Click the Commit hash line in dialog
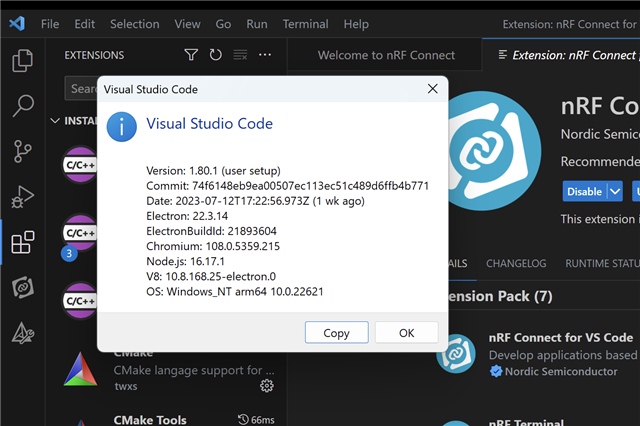The width and height of the screenshot is (640, 426). tap(287, 186)
